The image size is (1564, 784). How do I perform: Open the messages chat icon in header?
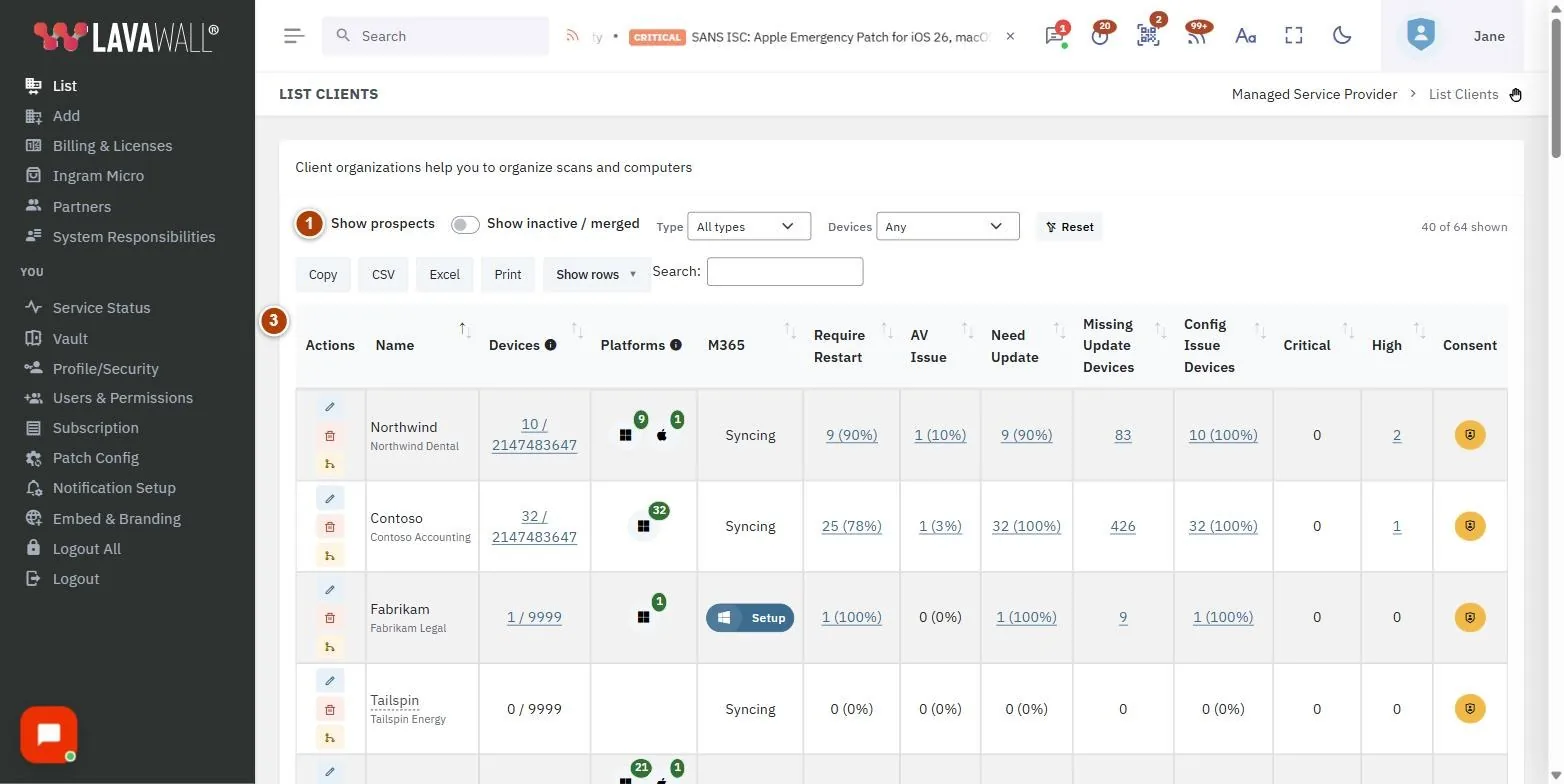1054,36
